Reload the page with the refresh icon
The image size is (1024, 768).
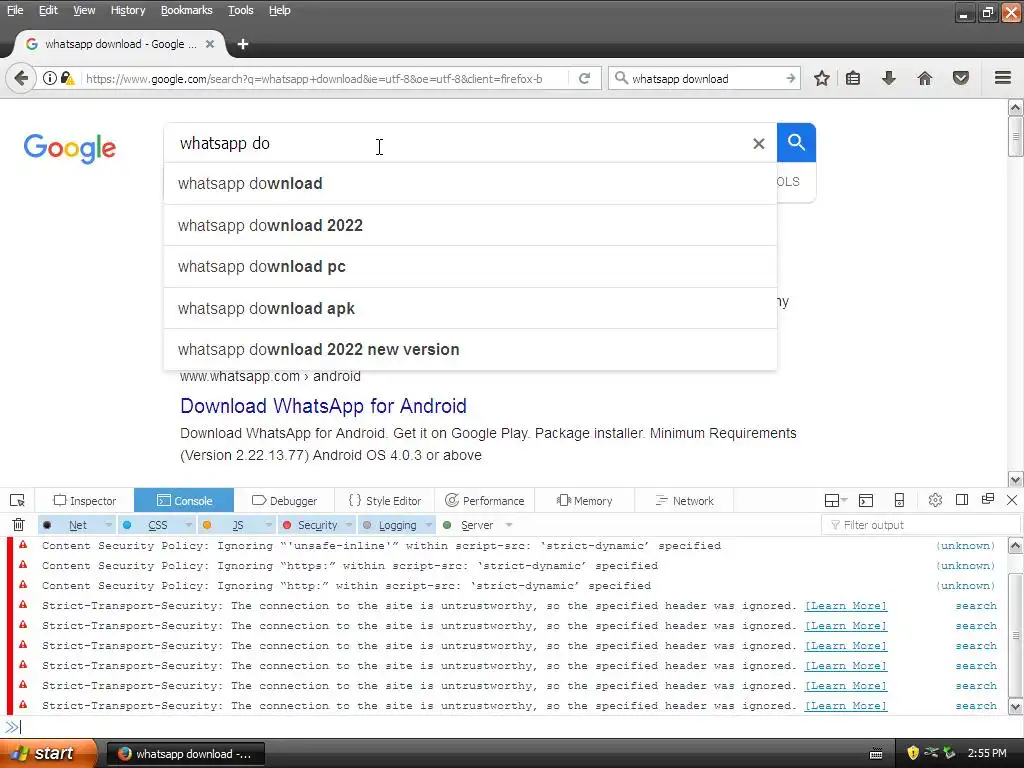[584, 78]
